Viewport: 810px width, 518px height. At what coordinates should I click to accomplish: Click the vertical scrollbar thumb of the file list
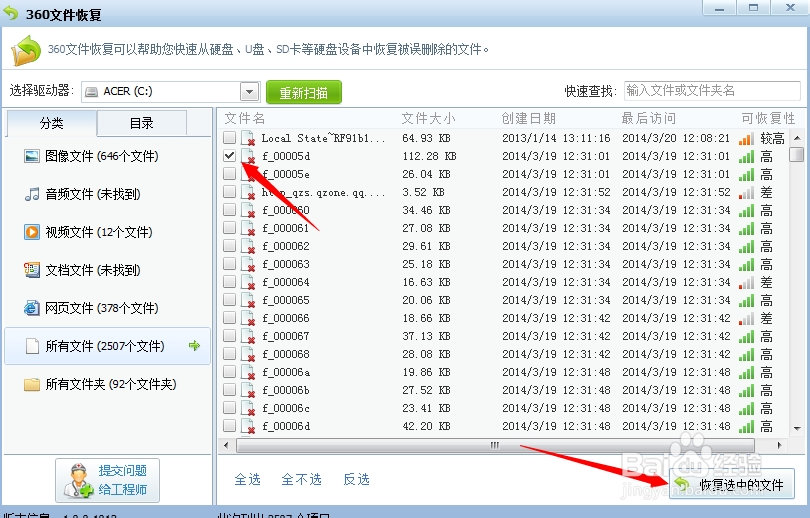[x=797, y=154]
